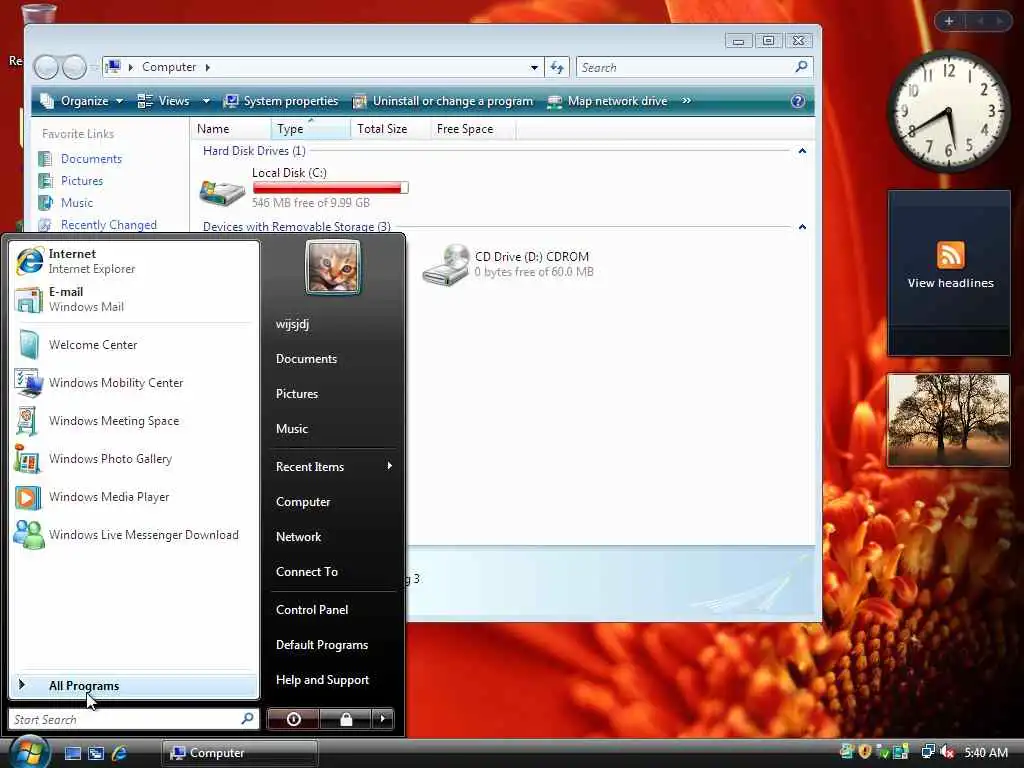
Task: Click Map network drive button
Action: pos(607,101)
